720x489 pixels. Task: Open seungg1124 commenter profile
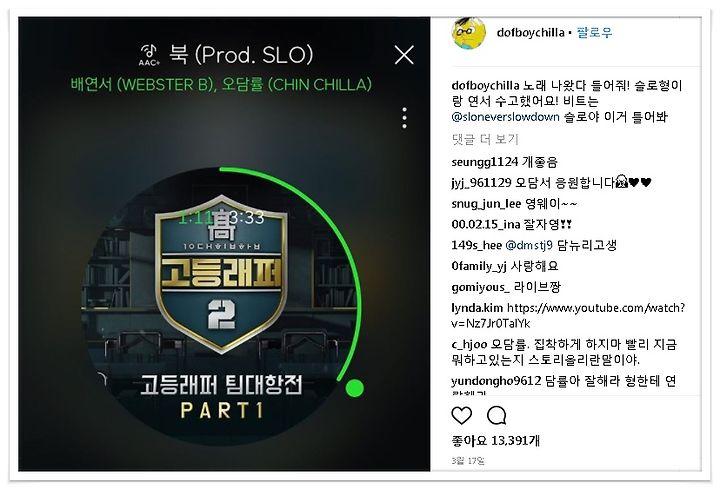(x=484, y=162)
